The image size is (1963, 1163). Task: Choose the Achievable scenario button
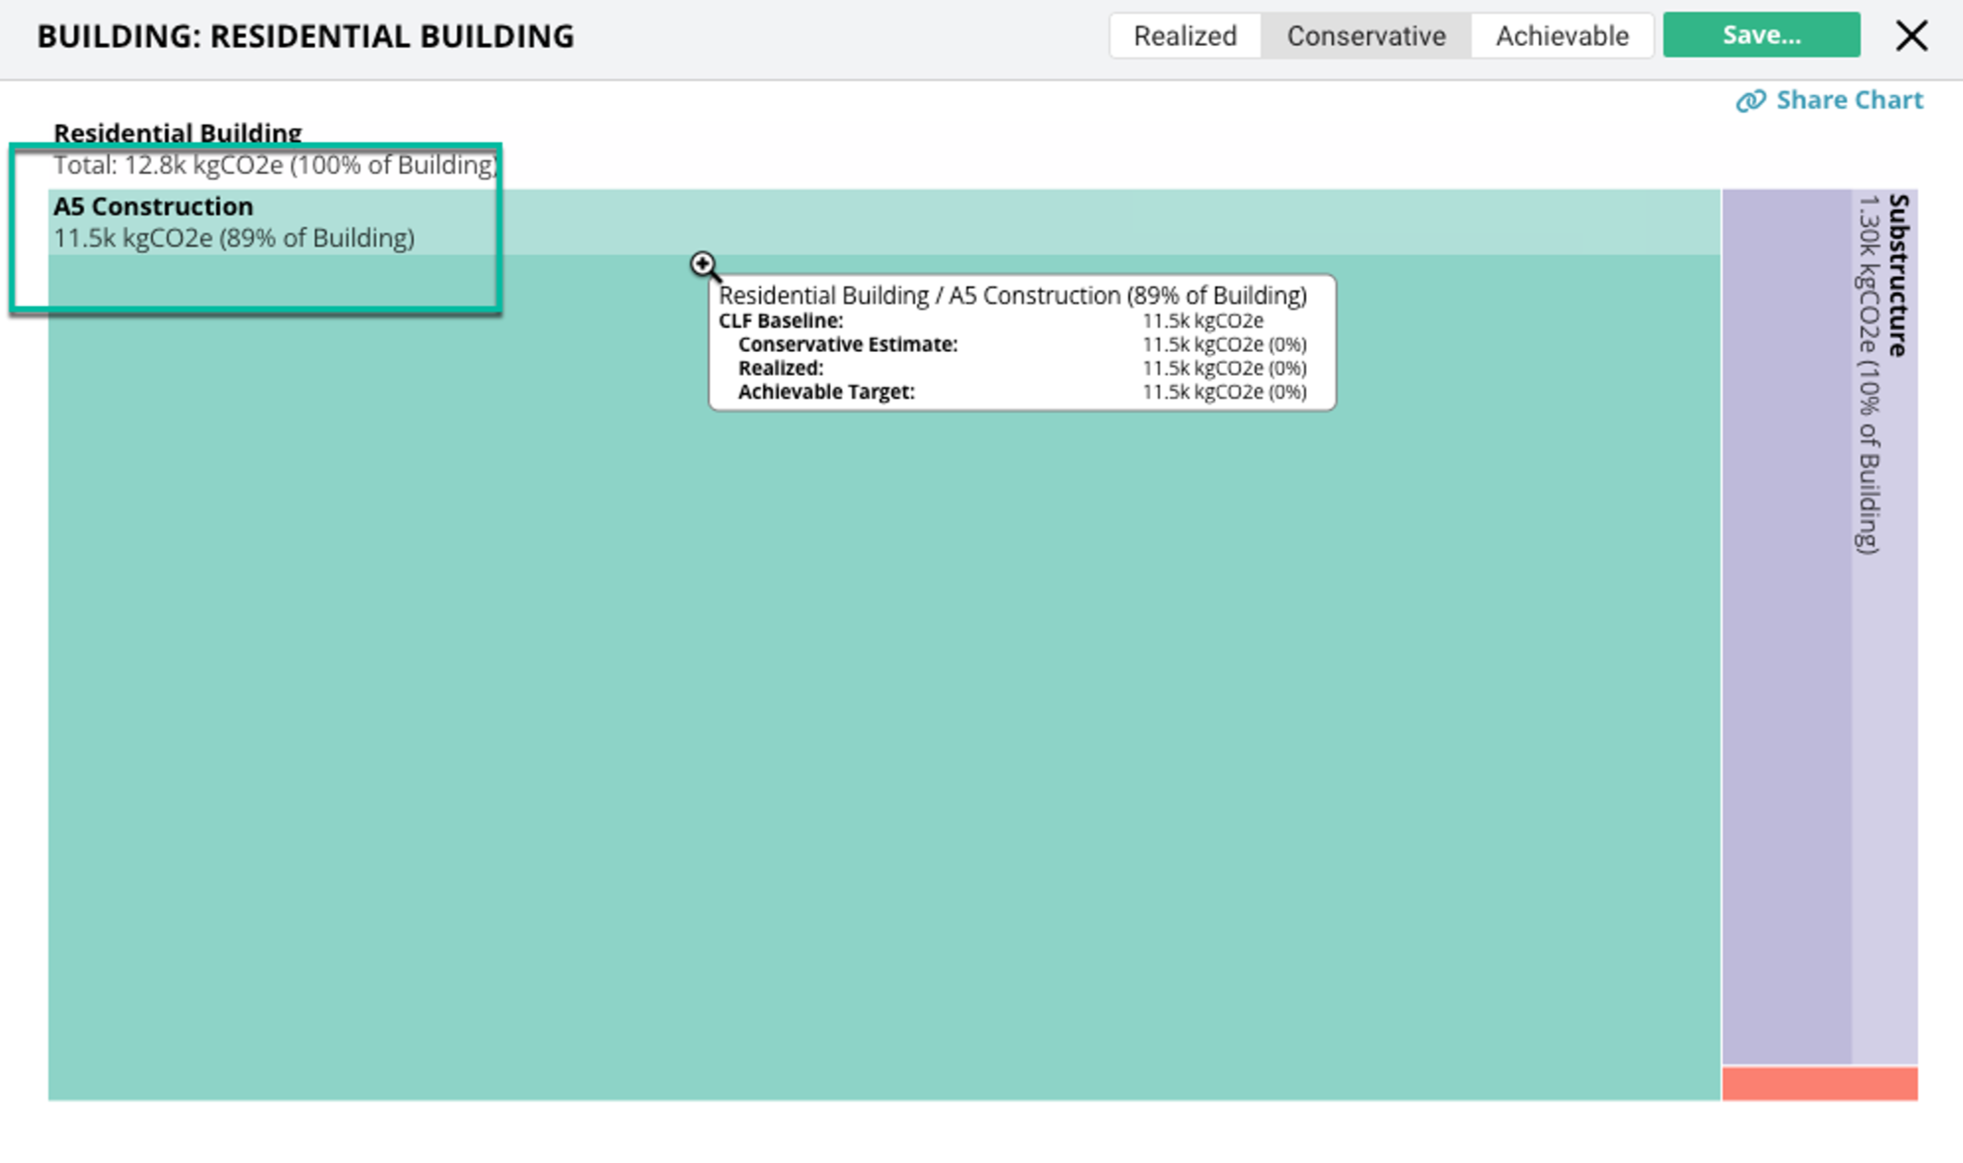tap(1561, 36)
